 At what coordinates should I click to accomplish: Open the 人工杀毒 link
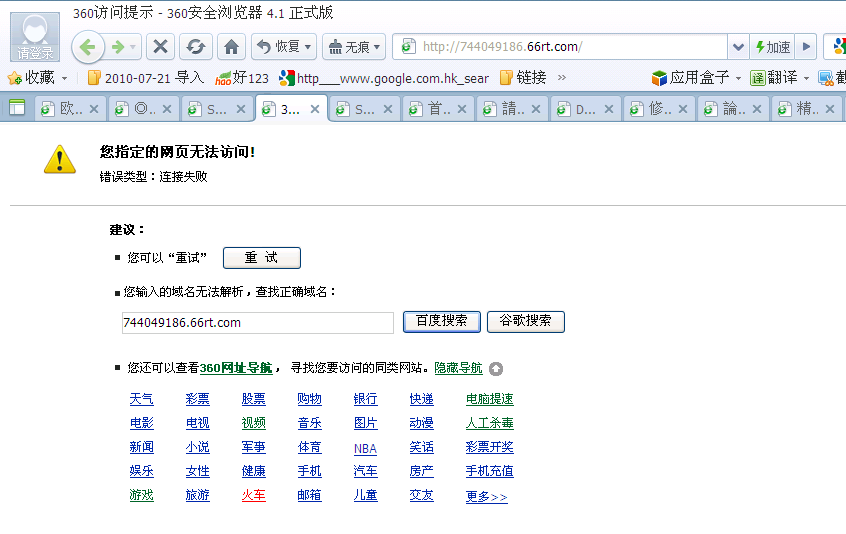(x=489, y=423)
